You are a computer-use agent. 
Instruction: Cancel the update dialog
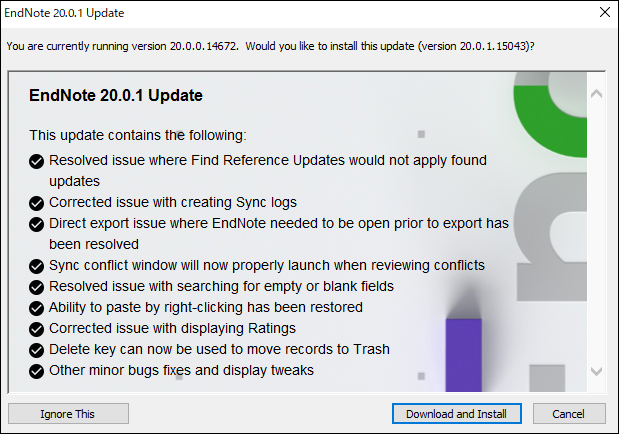569,413
